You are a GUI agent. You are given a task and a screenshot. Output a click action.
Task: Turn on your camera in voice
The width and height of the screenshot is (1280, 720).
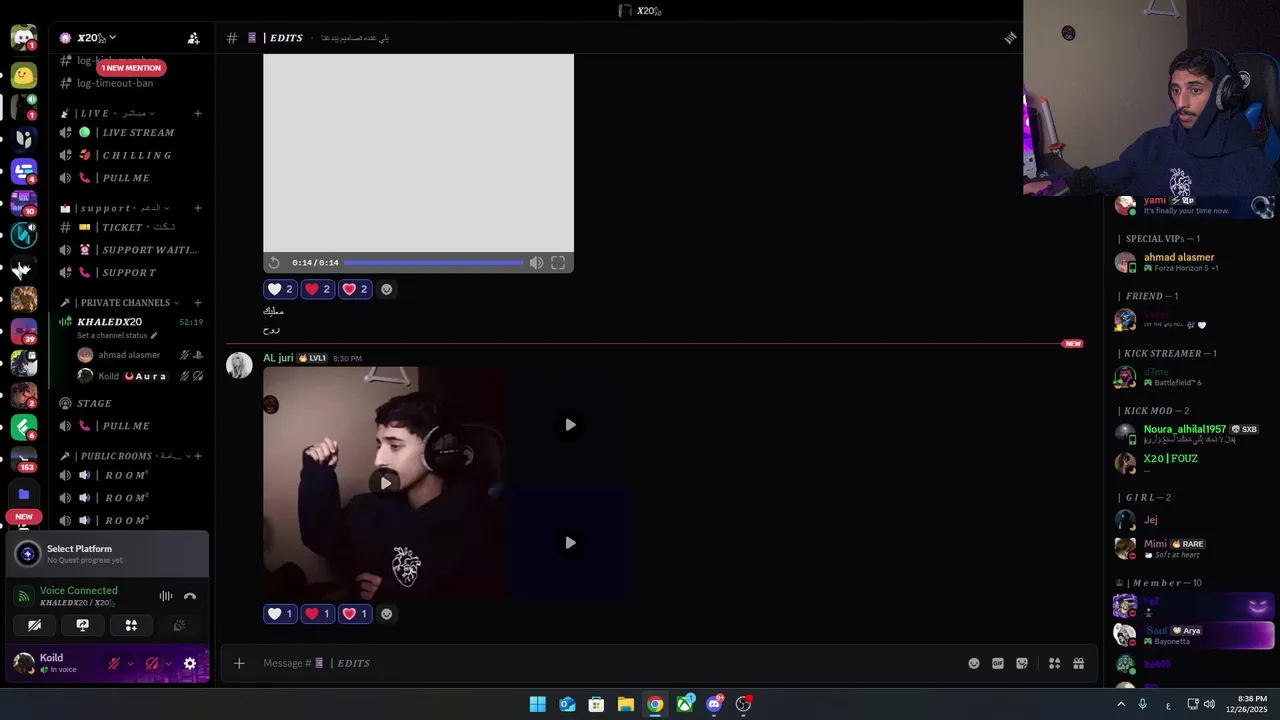(x=34, y=625)
